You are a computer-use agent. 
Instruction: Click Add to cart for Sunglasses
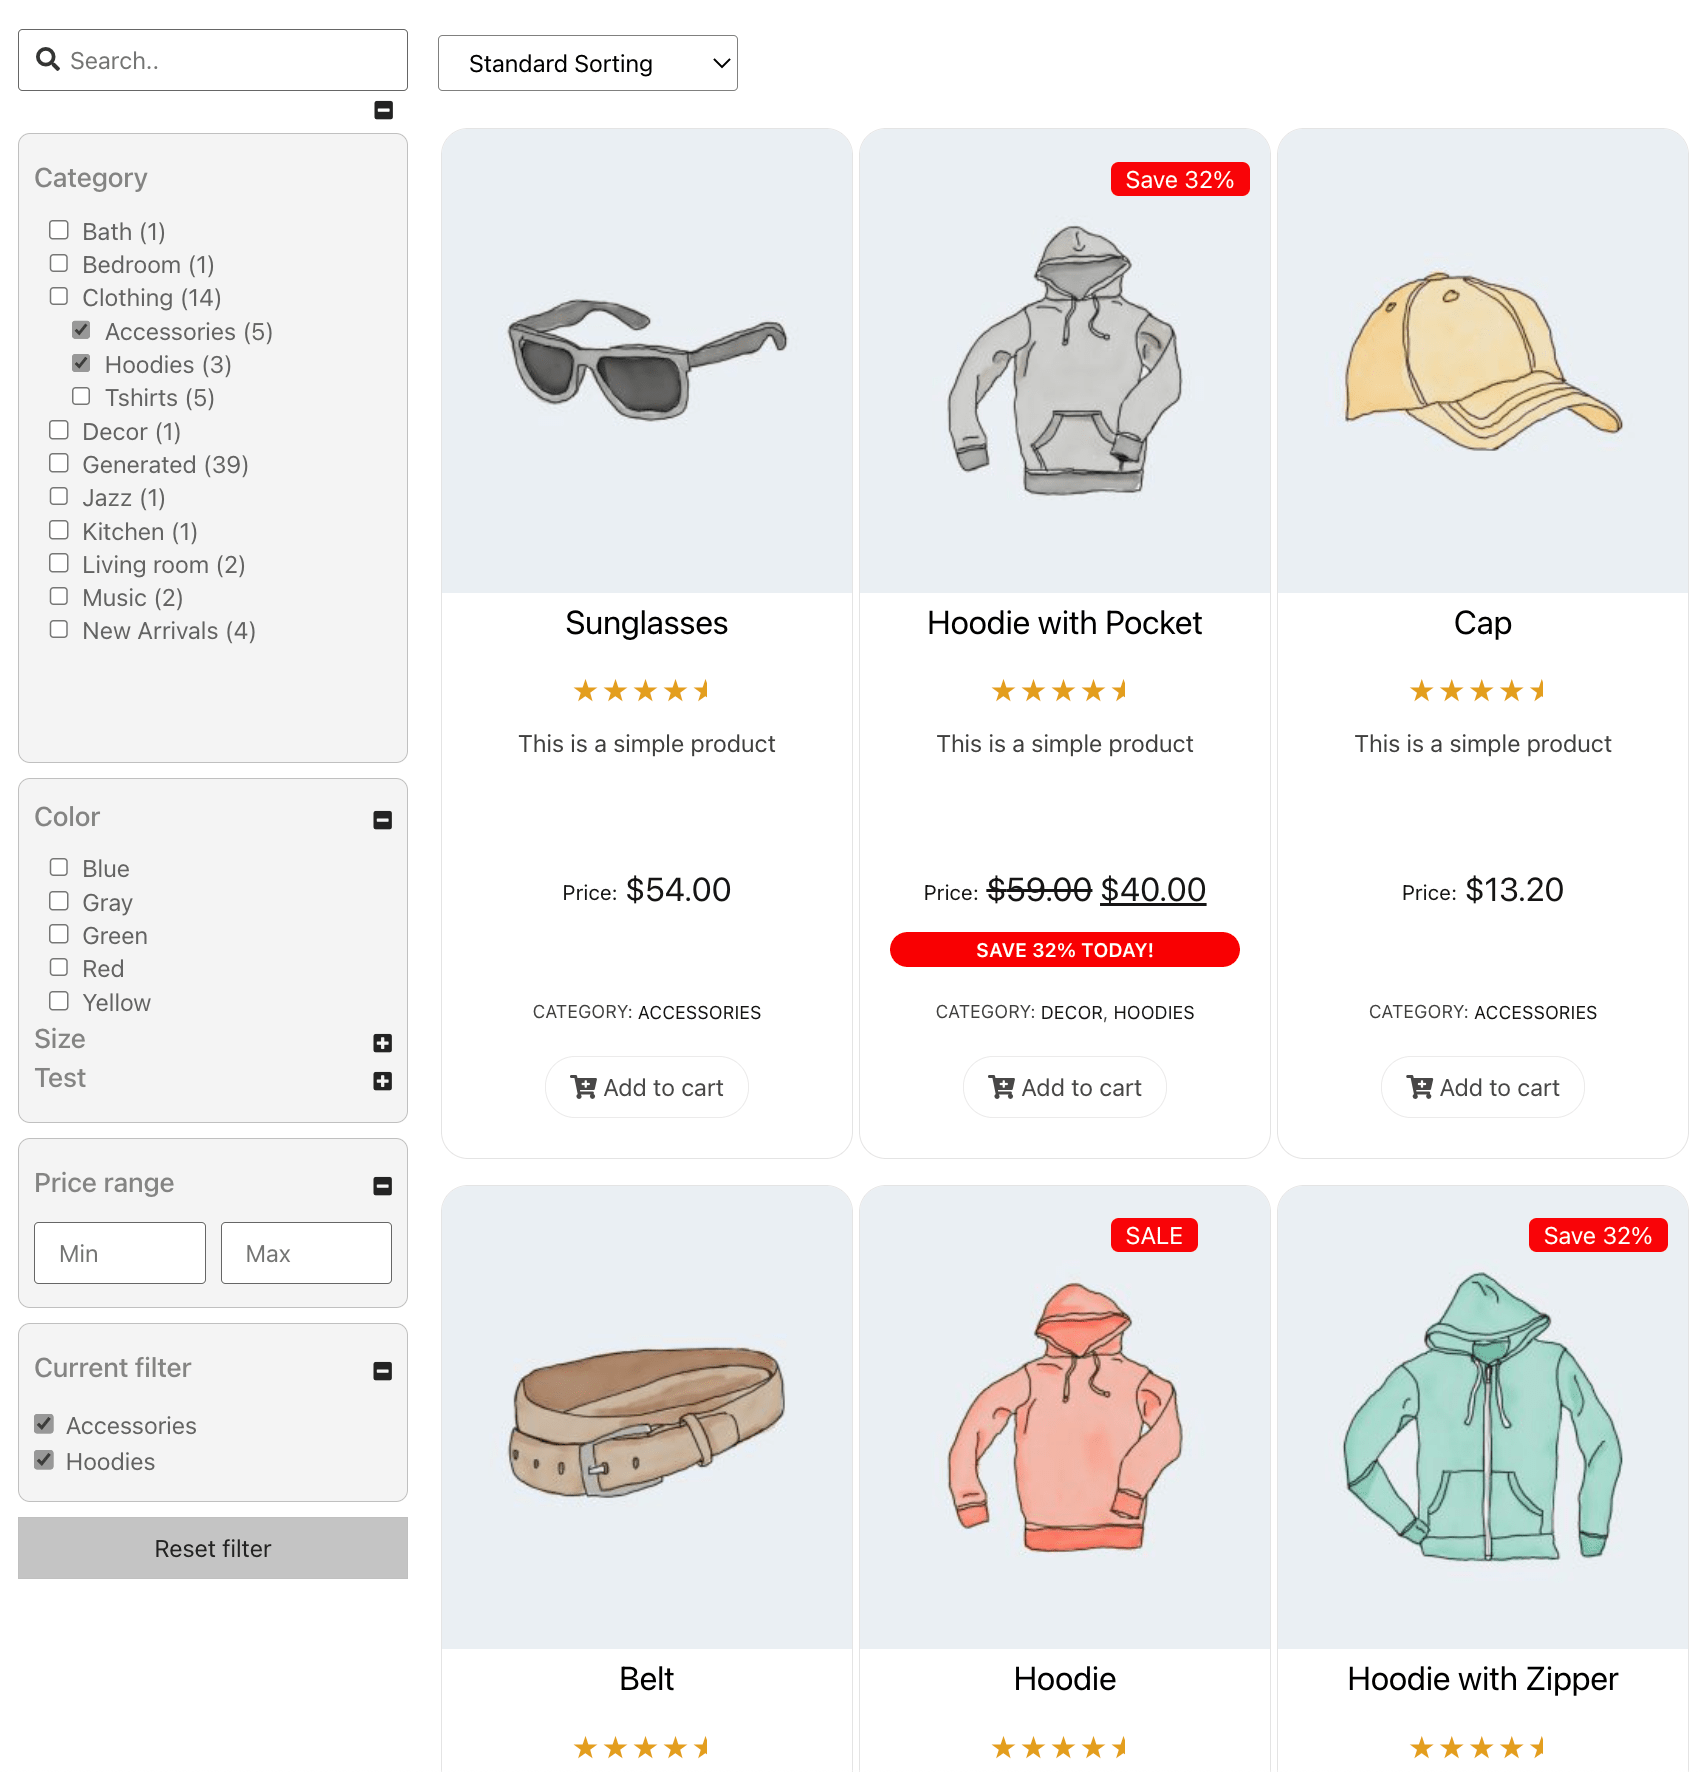[x=646, y=1087]
